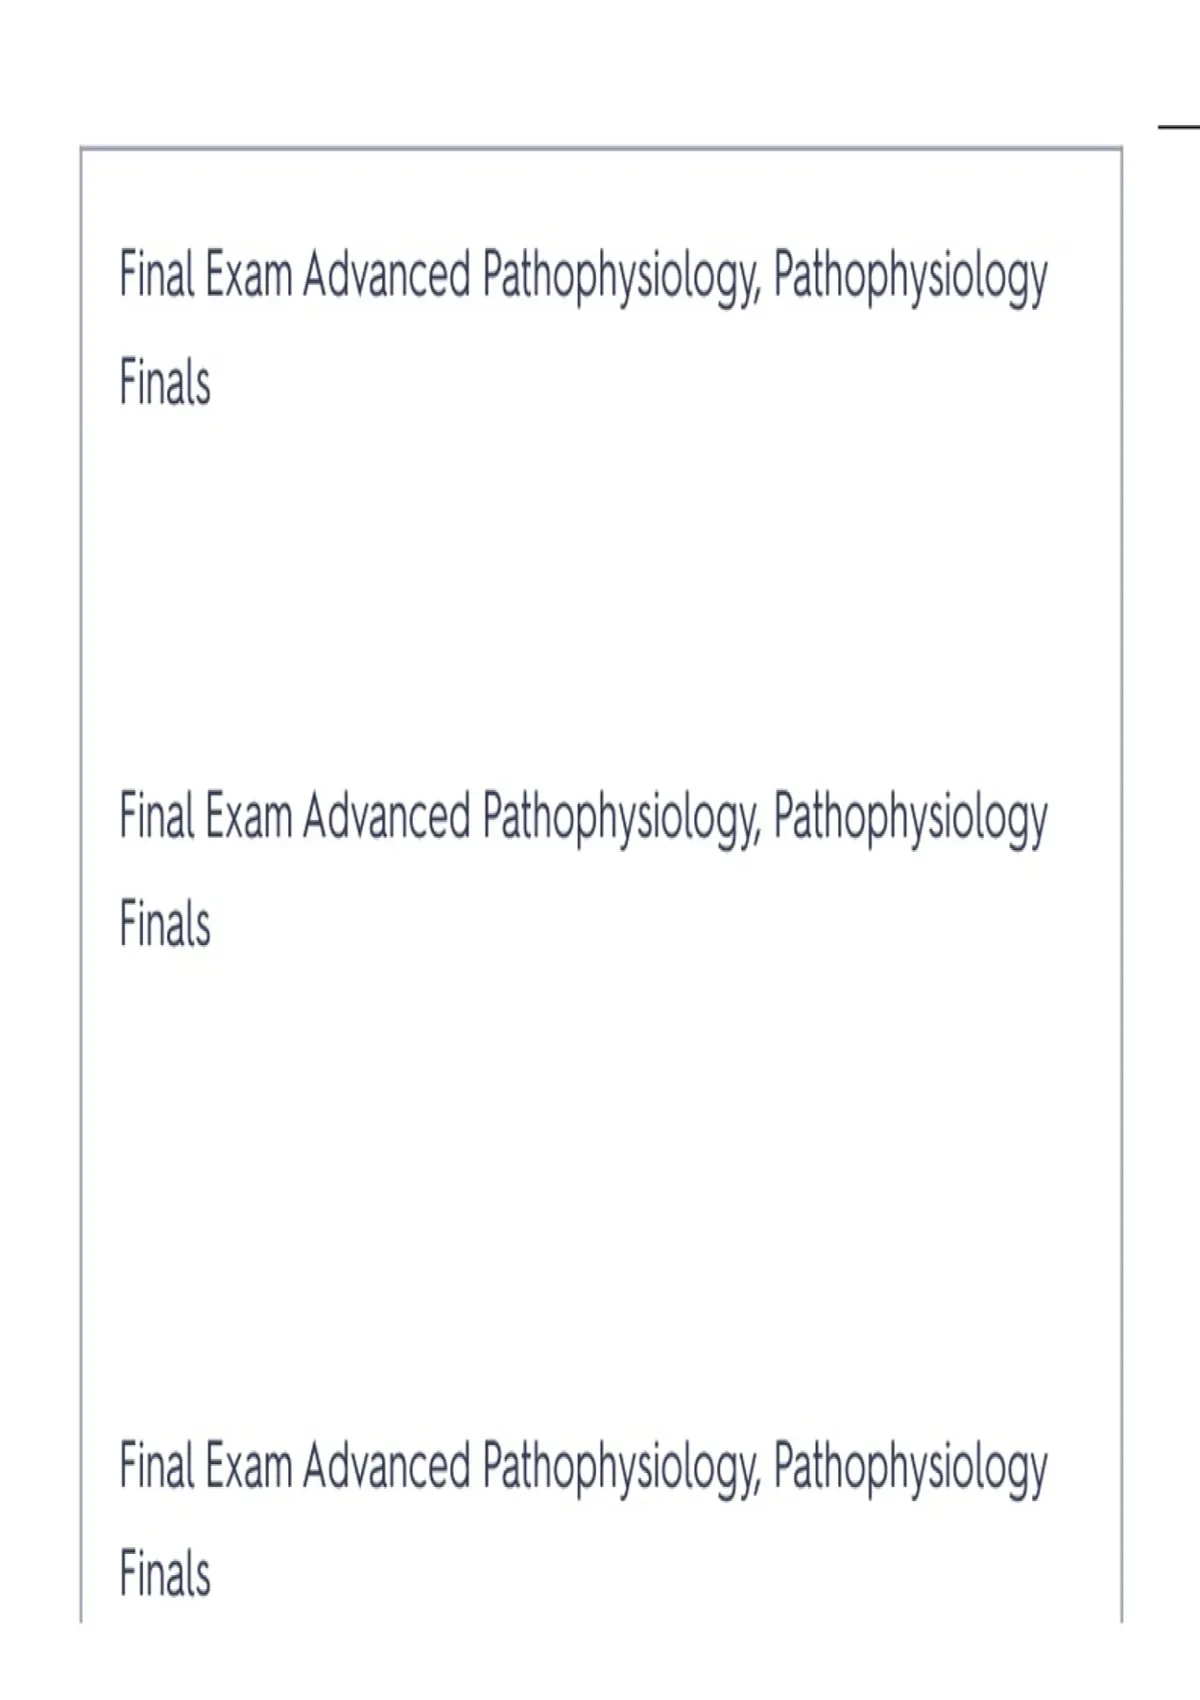This screenshot has height=1700, width=1200.
Task: Click "Pathophysiology," with comma in second heading
Action: tap(622, 819)
